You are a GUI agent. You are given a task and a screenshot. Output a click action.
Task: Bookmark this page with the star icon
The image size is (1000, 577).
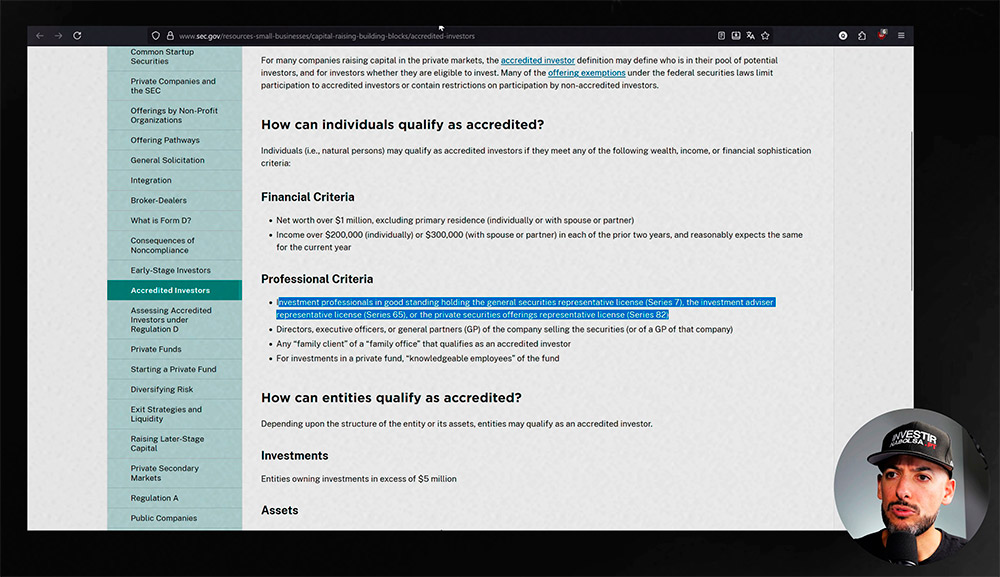pyautogui.click(x=765, y=36)
